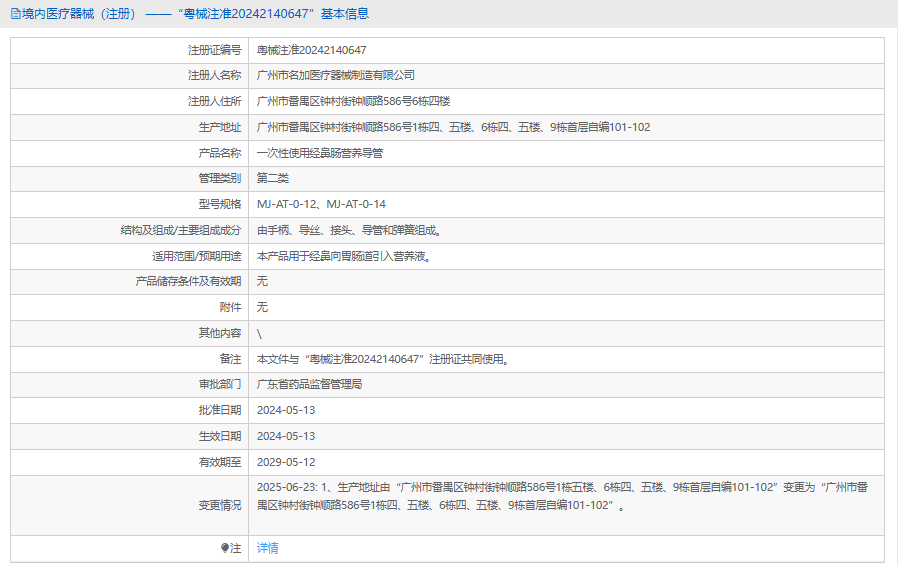Click the 变更情况 change record text dated 2025-06-23
The width and height of the screenshot is (899, 566).
coord(562,497)
